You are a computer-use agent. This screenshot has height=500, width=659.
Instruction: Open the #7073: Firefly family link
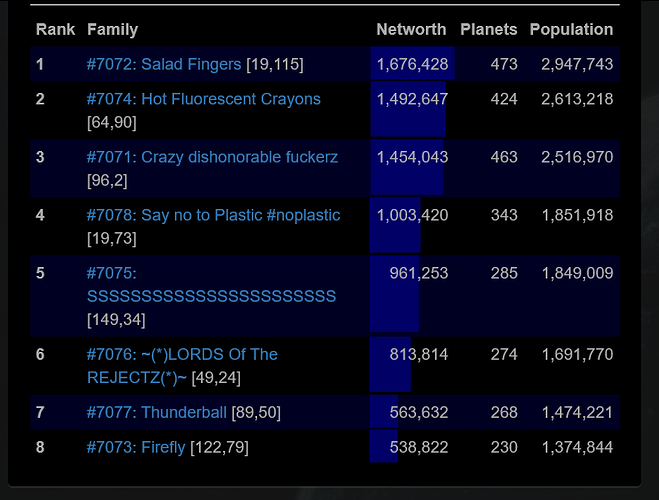coord(136,447)
